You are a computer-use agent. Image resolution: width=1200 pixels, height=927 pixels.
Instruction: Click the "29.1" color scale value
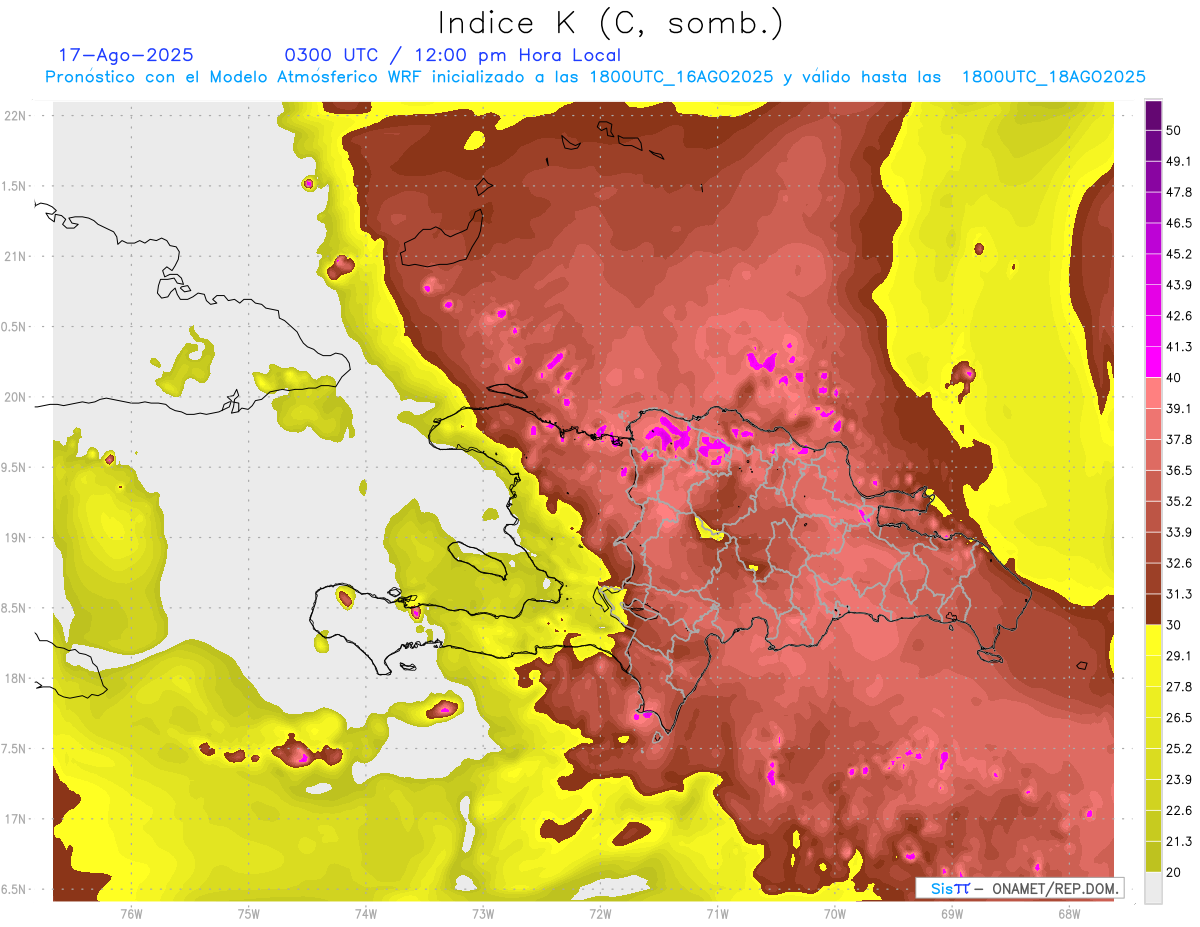tap(1179, 656)
